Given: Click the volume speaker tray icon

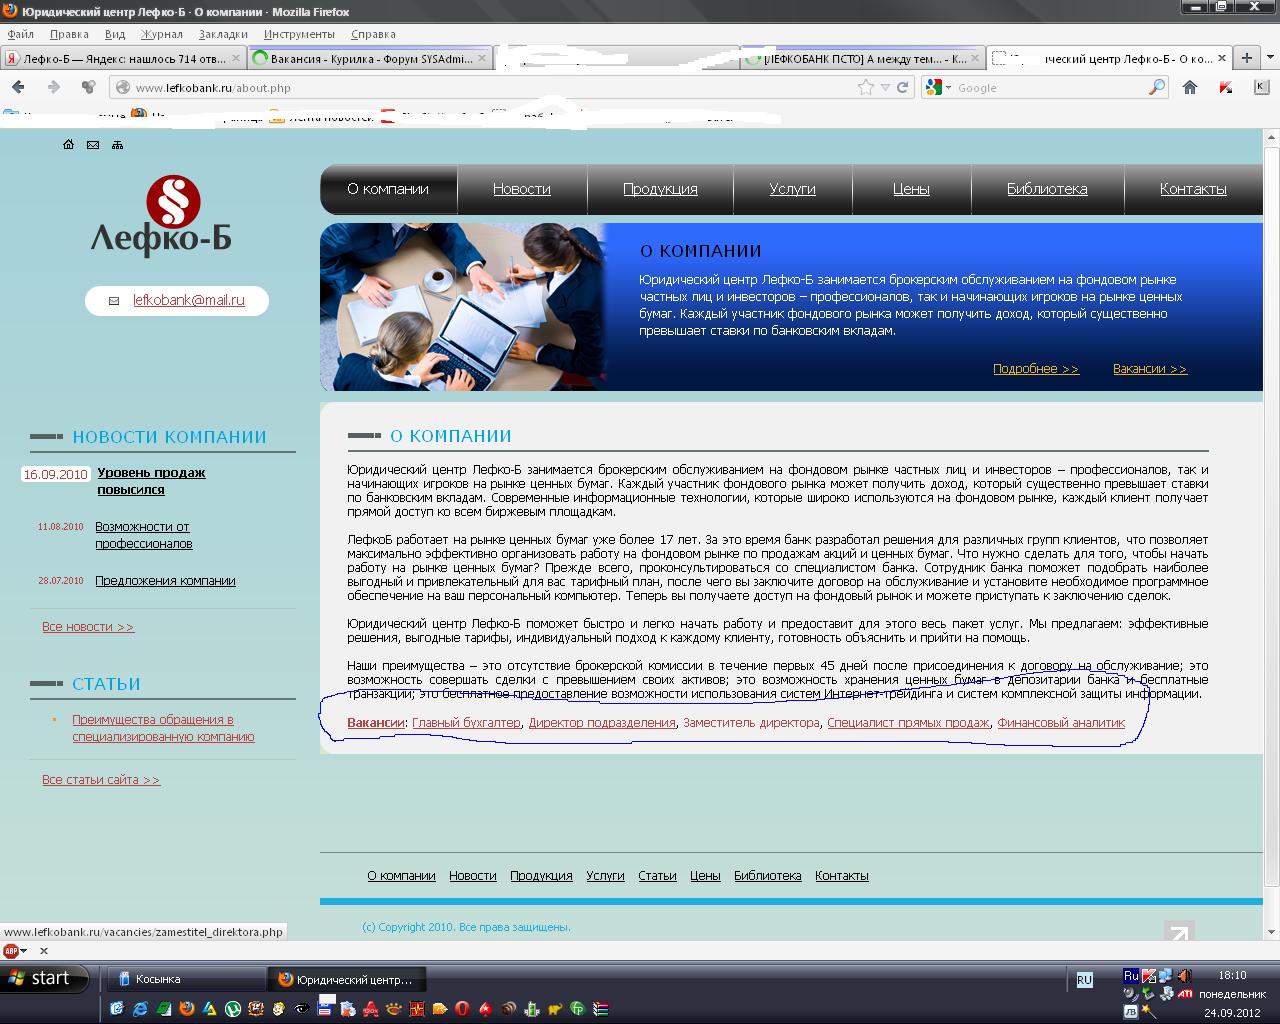Looking at the screenshot, I should [1184, 976].
